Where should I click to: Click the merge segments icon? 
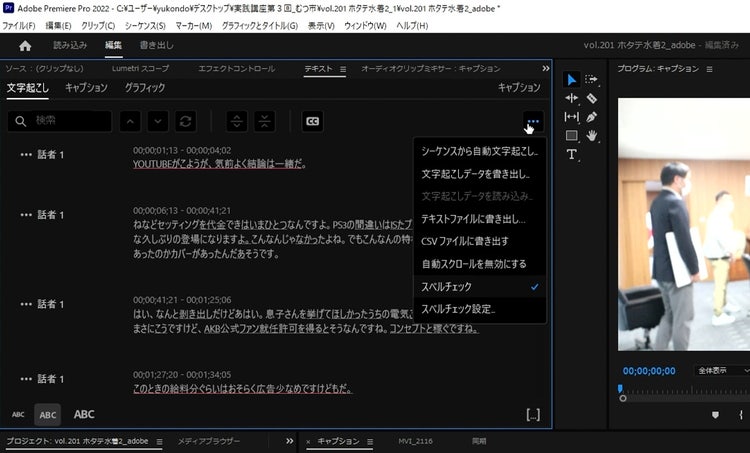click(x=265, y=121)
